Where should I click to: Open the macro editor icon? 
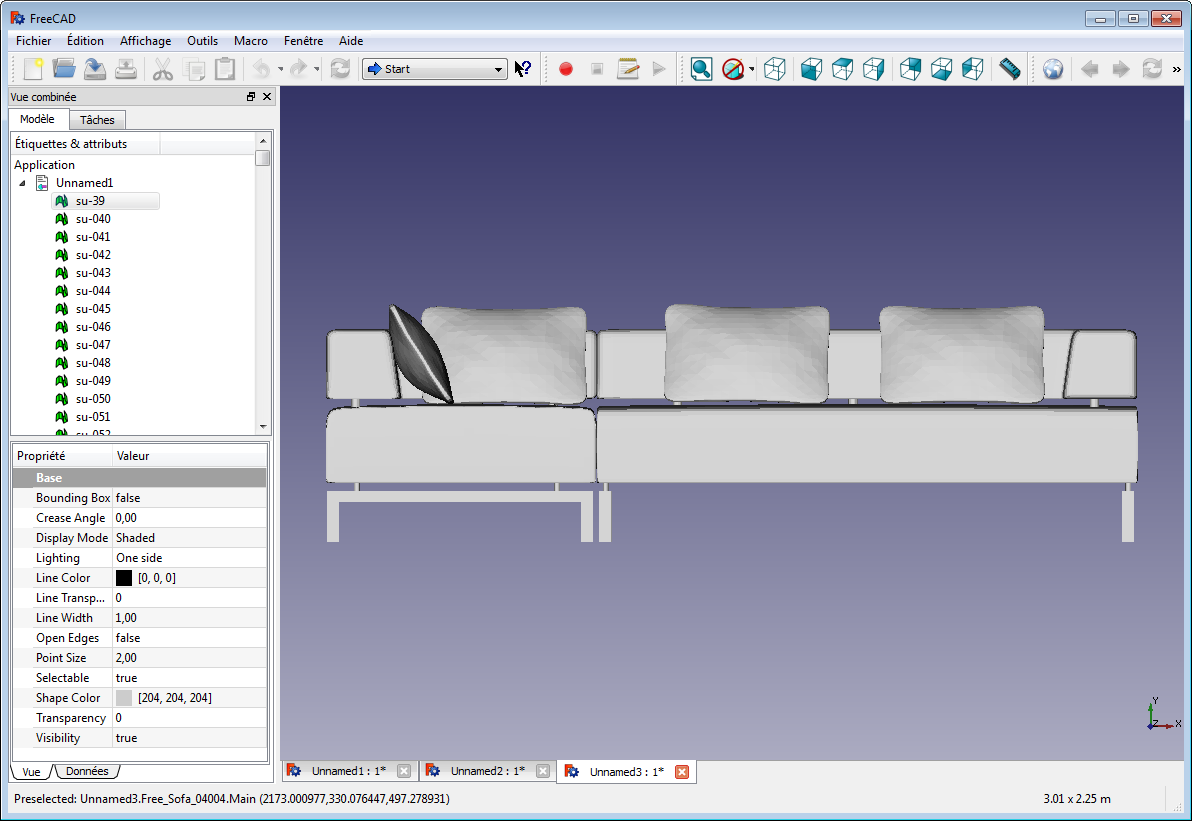point(628,69)
